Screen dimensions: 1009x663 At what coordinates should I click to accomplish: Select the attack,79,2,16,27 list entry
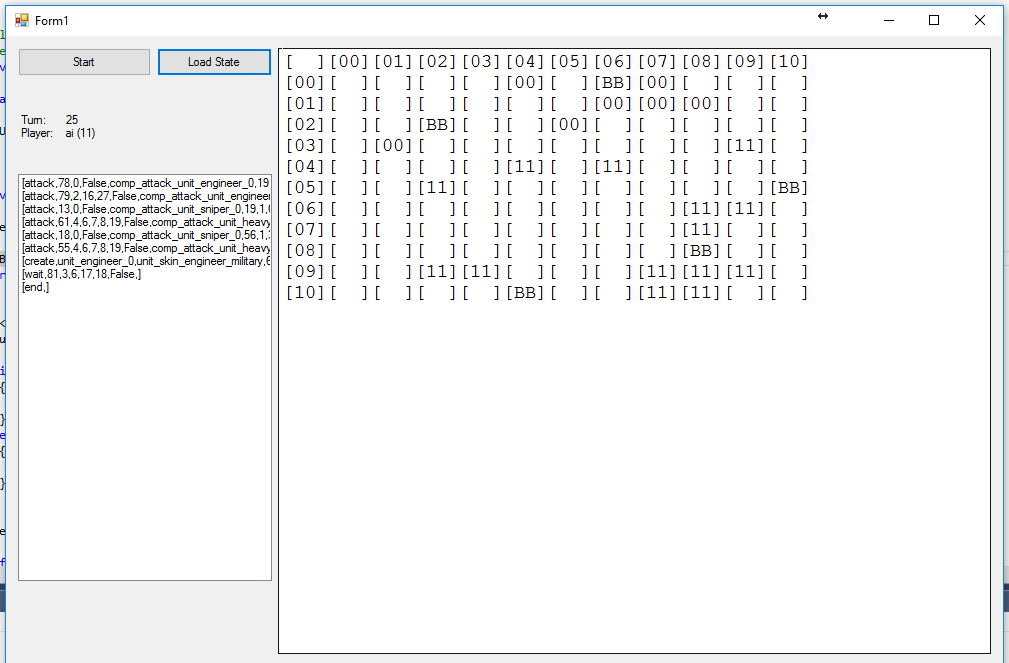(x=145, y=196)
